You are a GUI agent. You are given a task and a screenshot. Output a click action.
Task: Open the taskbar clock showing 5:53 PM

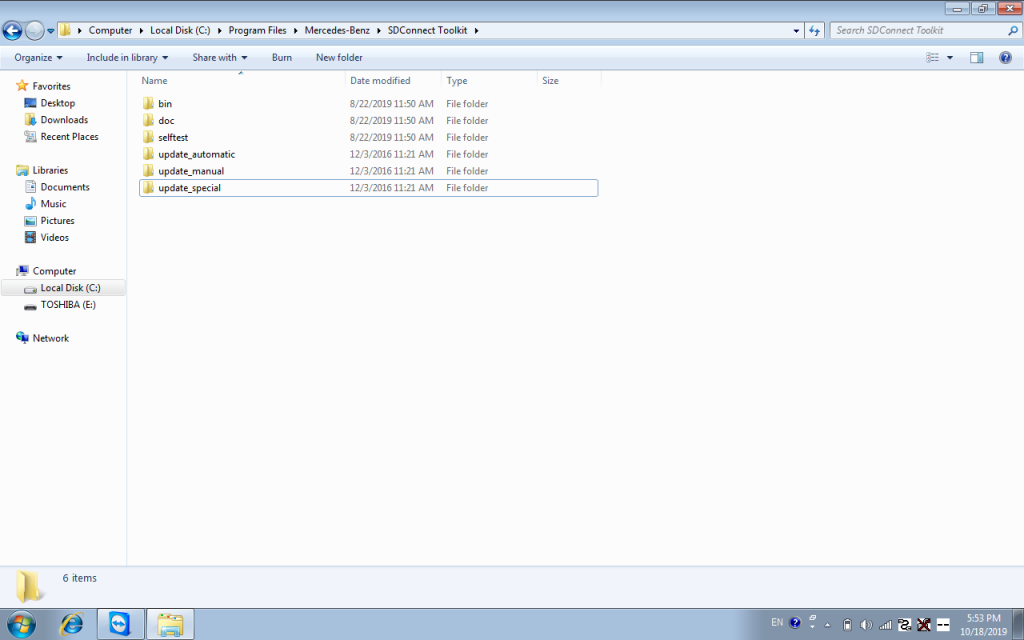984,624
